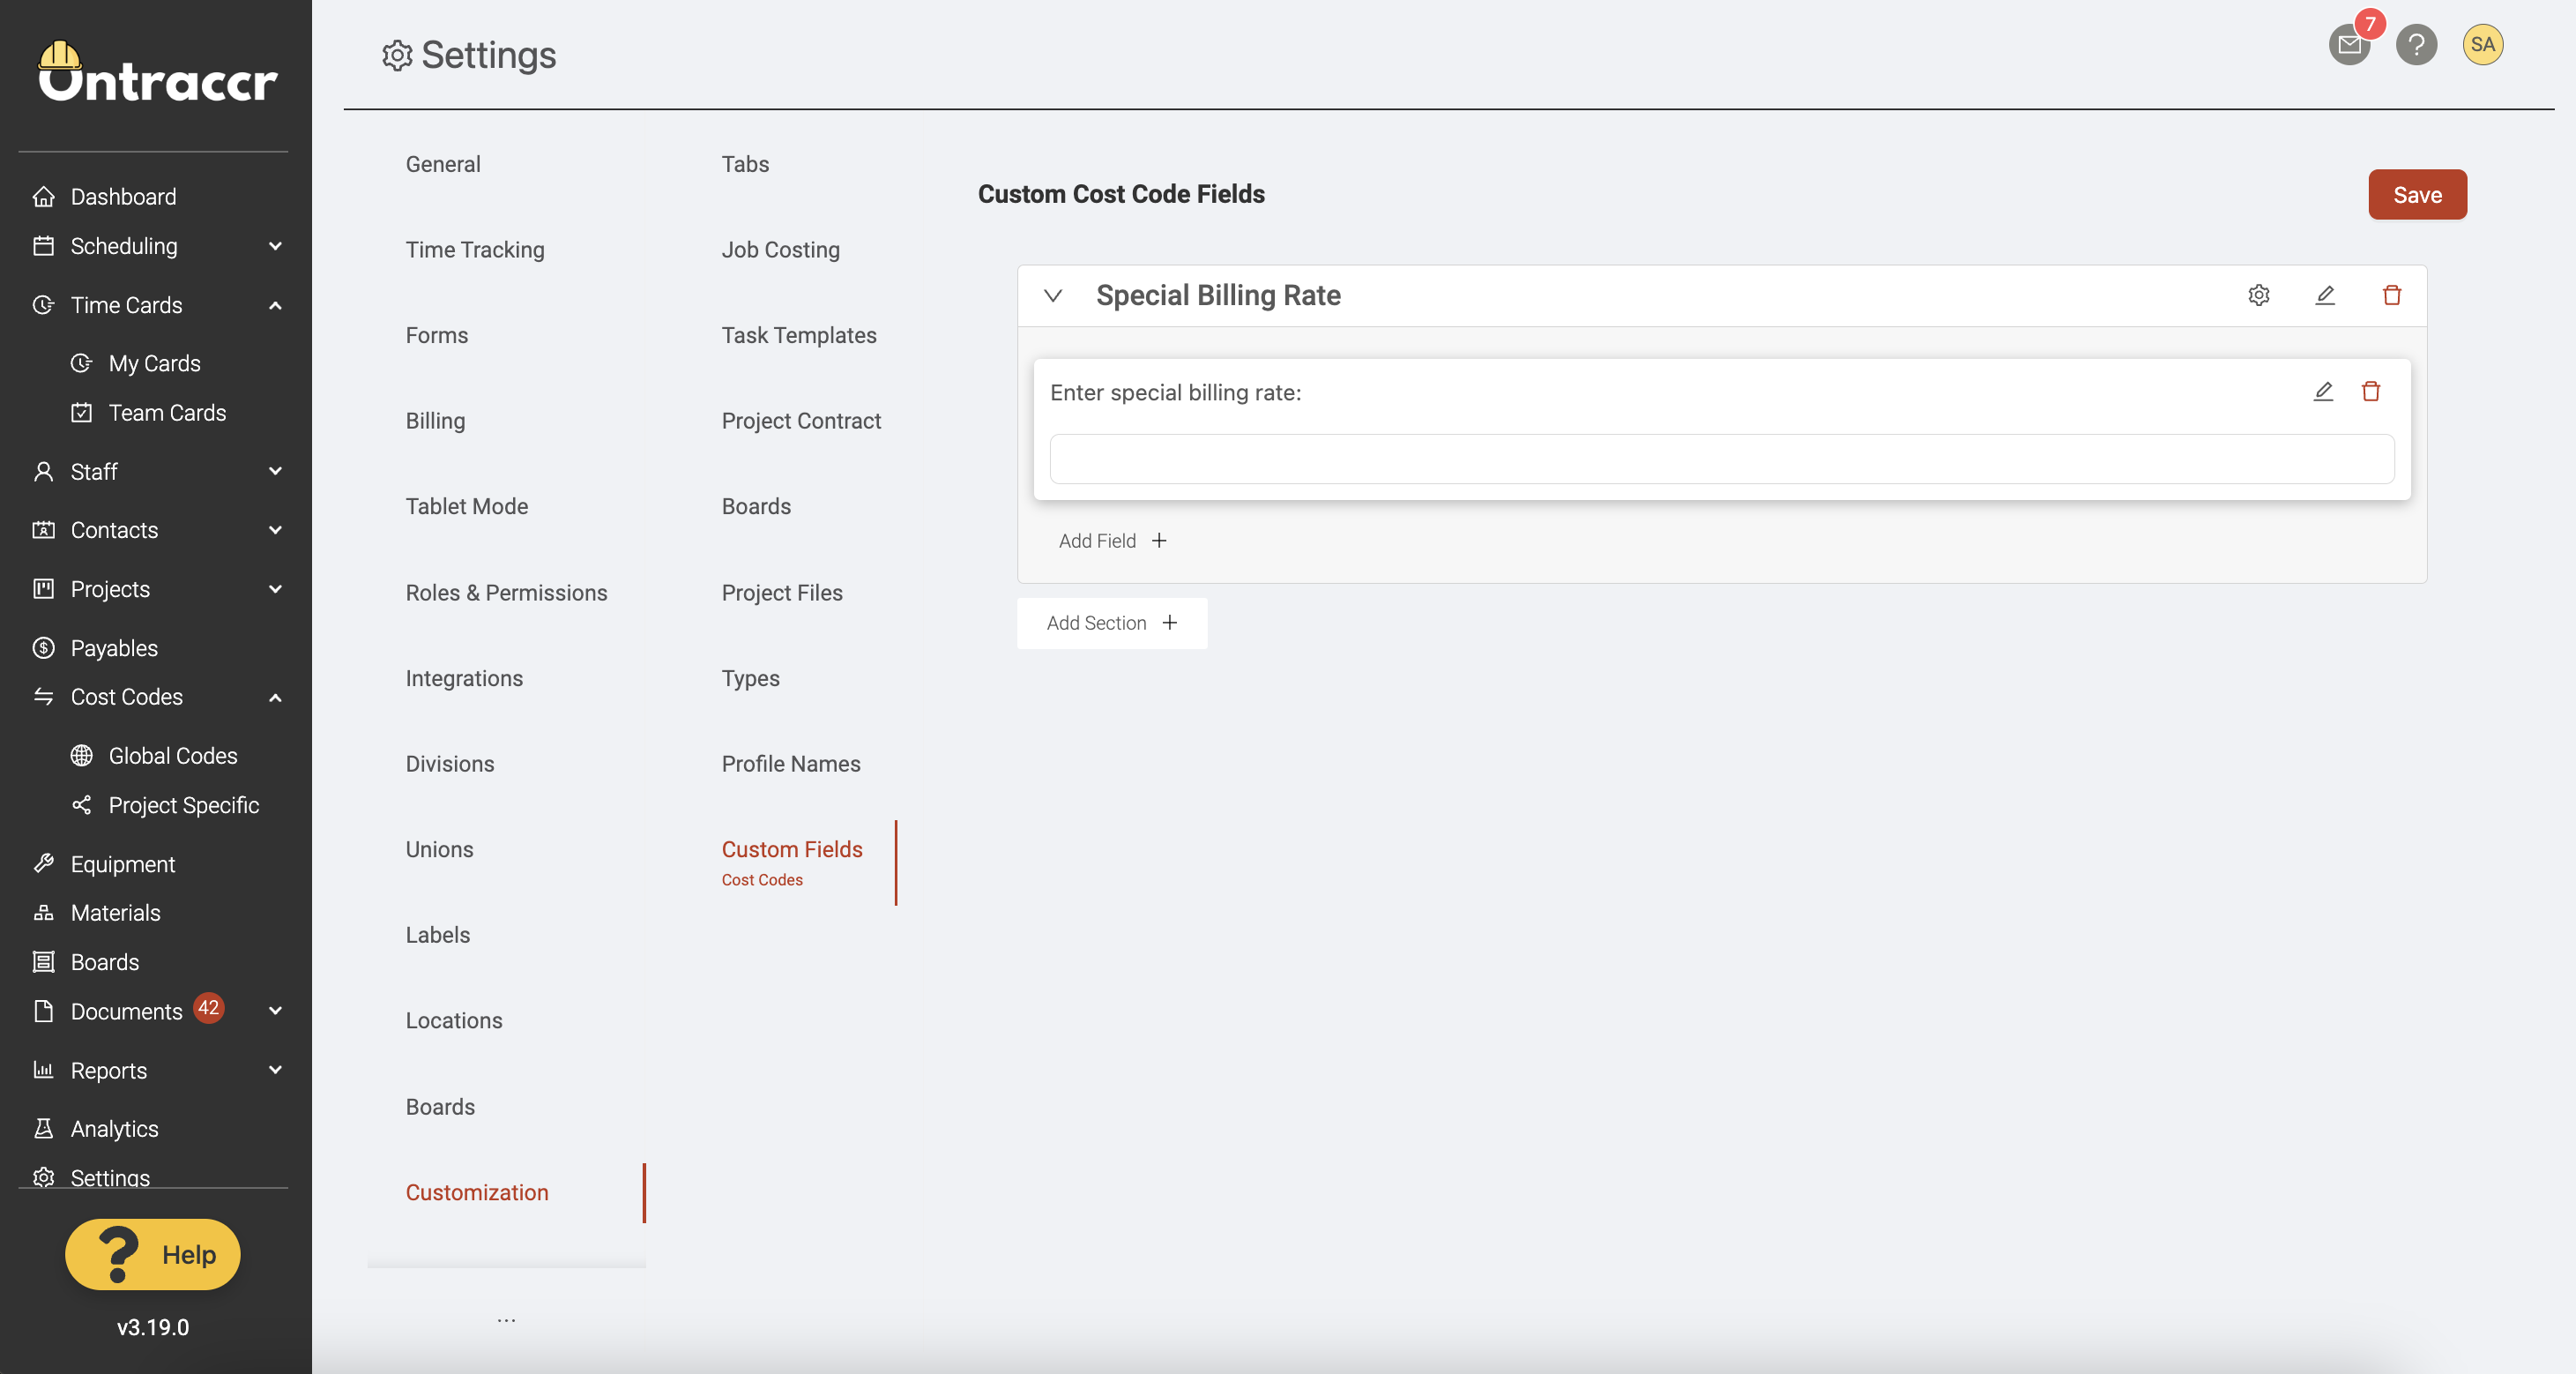
Task: Click Add Section button
Action: pos(1112,623)
